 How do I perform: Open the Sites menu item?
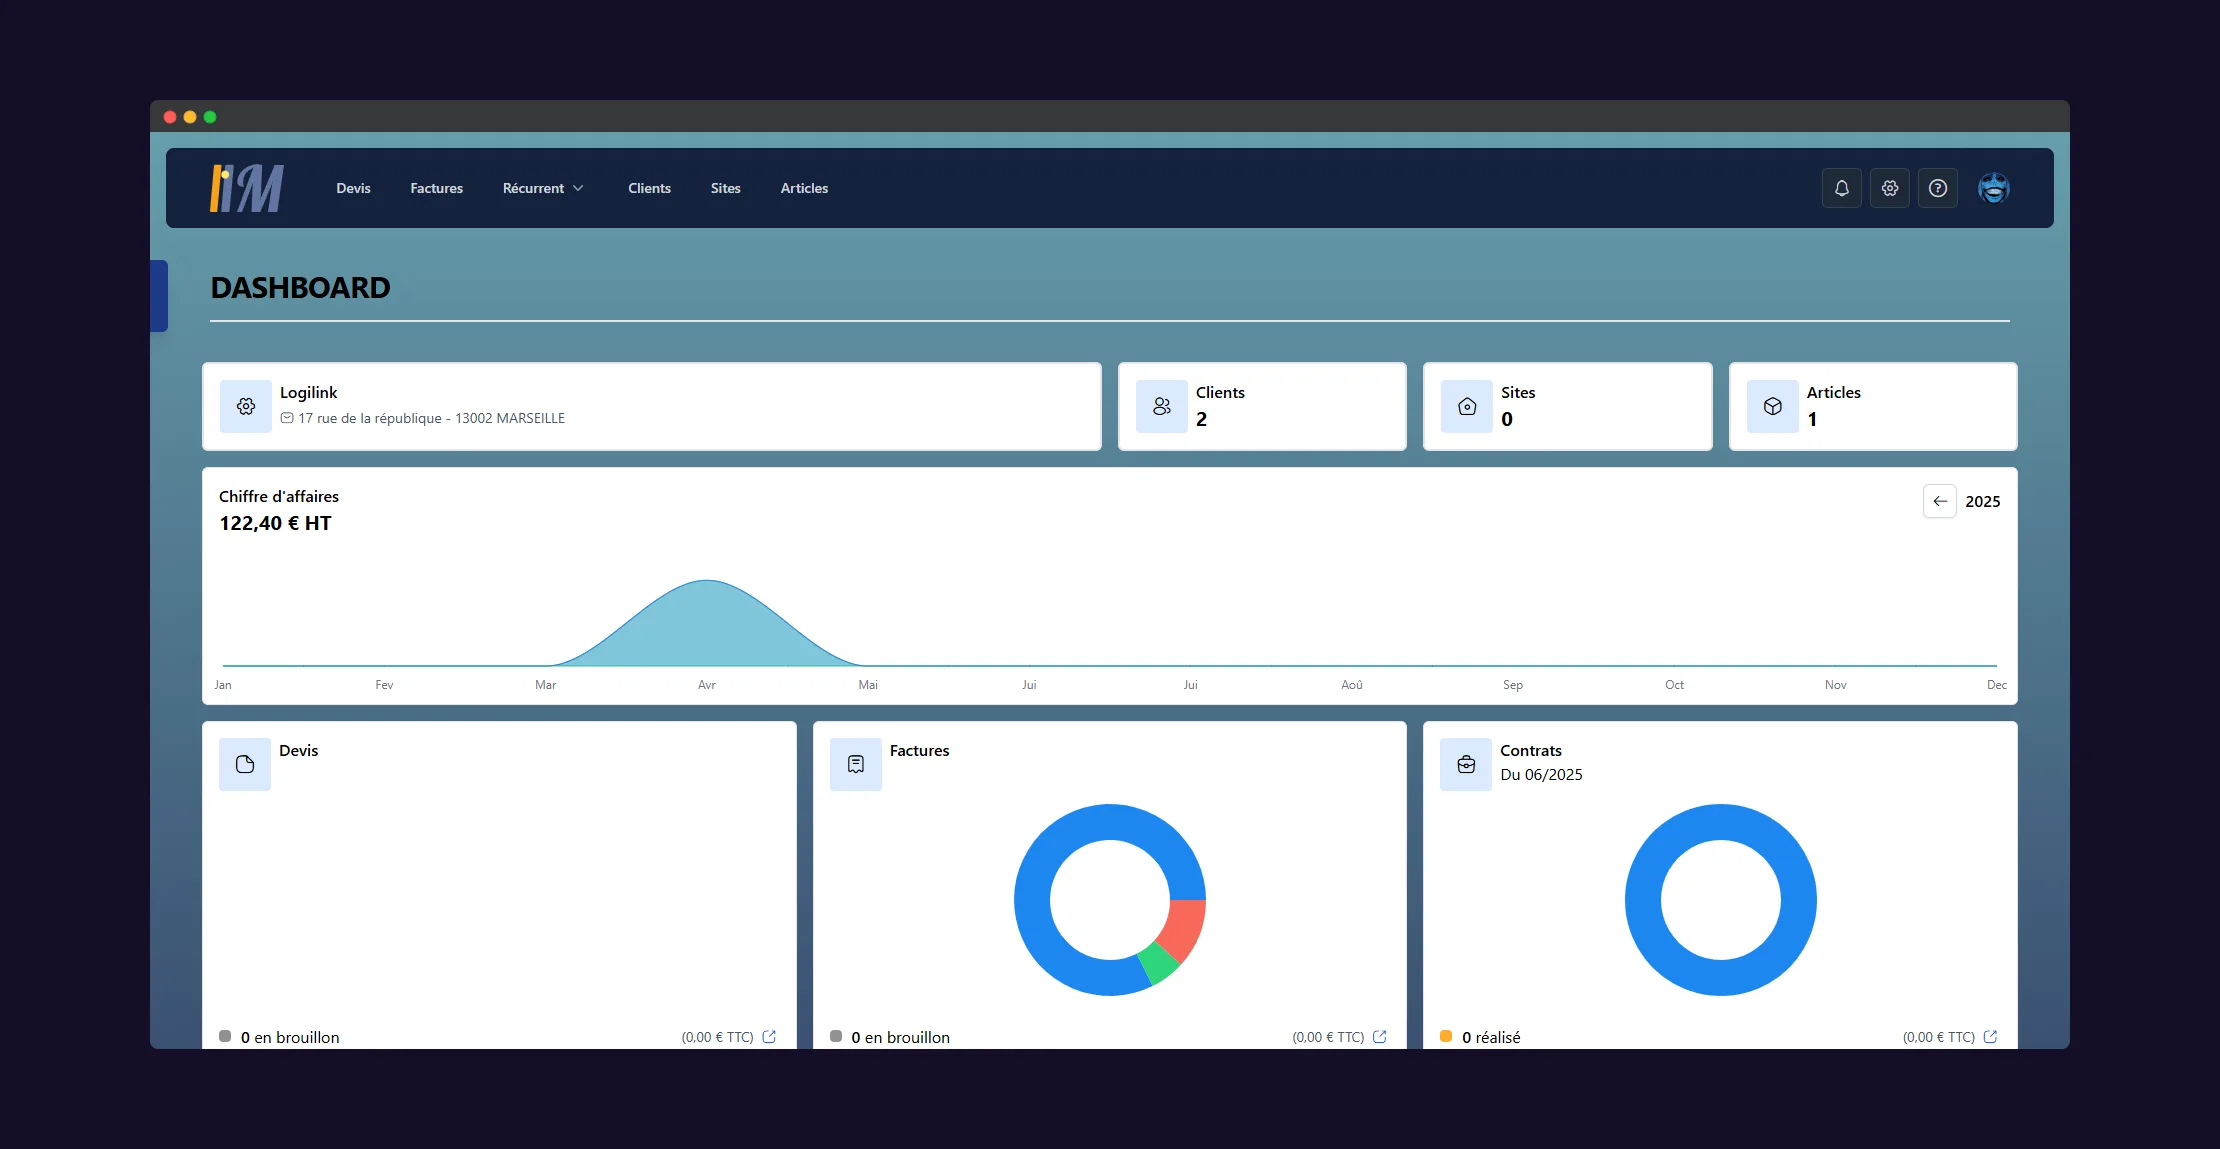pyautogui.click(x=725, y=188)
